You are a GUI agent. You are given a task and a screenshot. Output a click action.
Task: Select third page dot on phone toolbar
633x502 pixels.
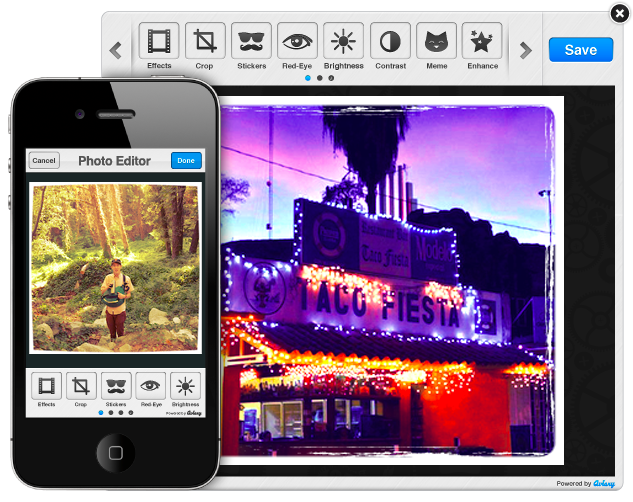click(x=121, y=413)
